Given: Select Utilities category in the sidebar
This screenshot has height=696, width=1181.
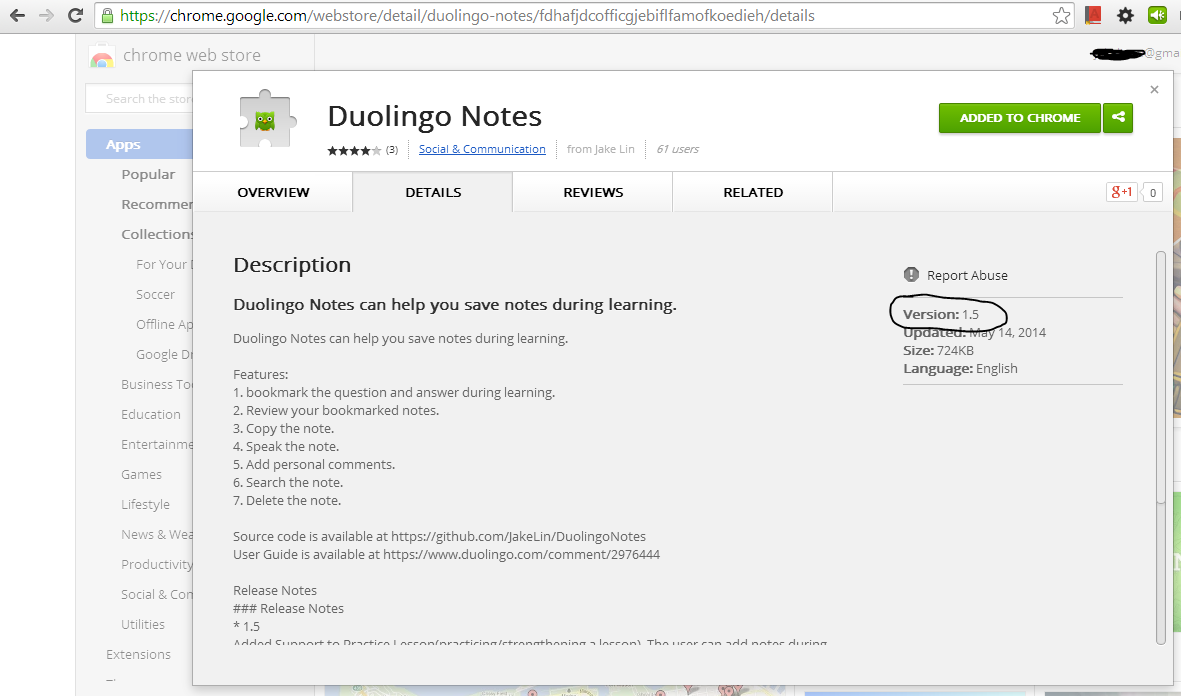Looking at the screenshot, I should [143, 624].
